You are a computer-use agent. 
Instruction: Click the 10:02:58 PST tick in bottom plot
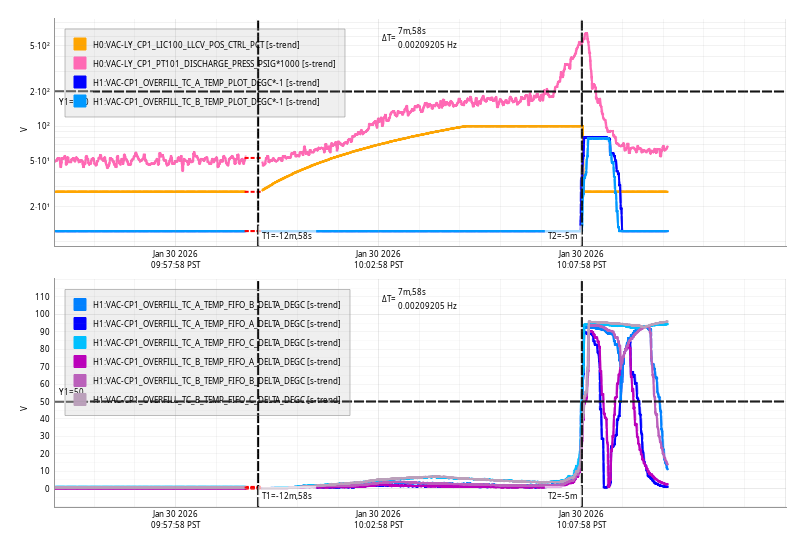coord(379,519)
